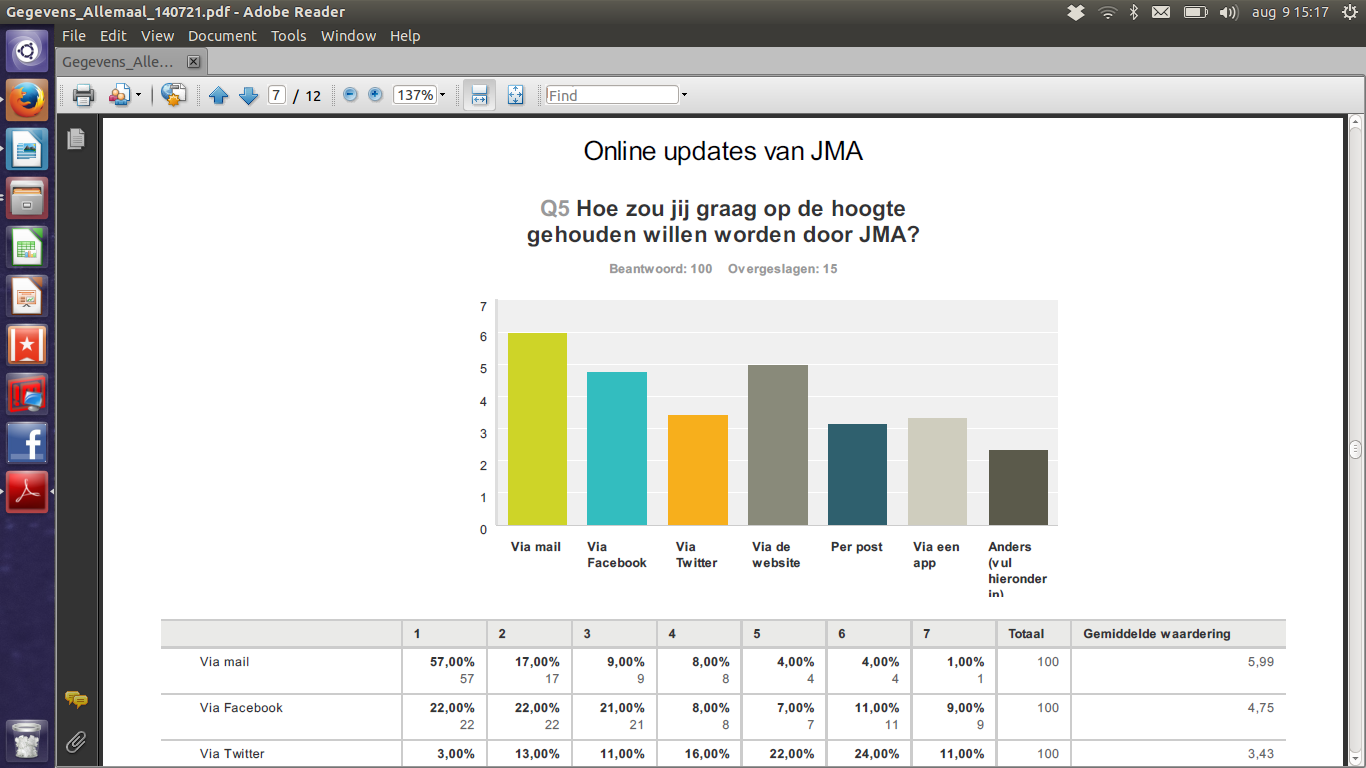Image resolution: width=1366 pixels, height=768 pixels.
Task: Open the Attachments paperclip panel icon
Action: tap(76, 742)
